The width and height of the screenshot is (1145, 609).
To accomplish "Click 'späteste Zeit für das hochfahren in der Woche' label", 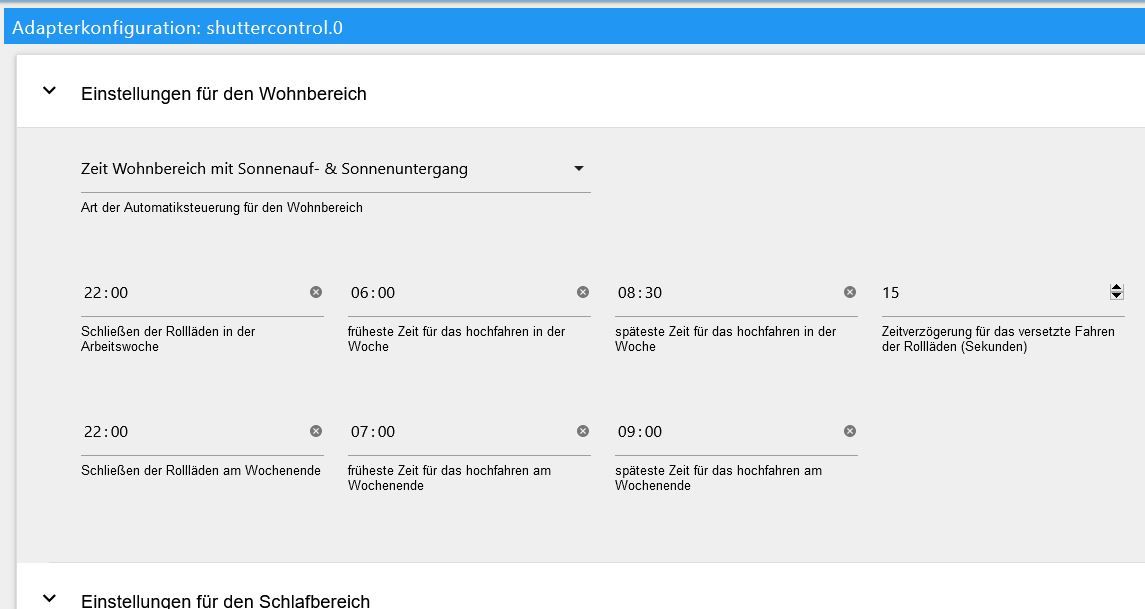I will tap(725, 339).
